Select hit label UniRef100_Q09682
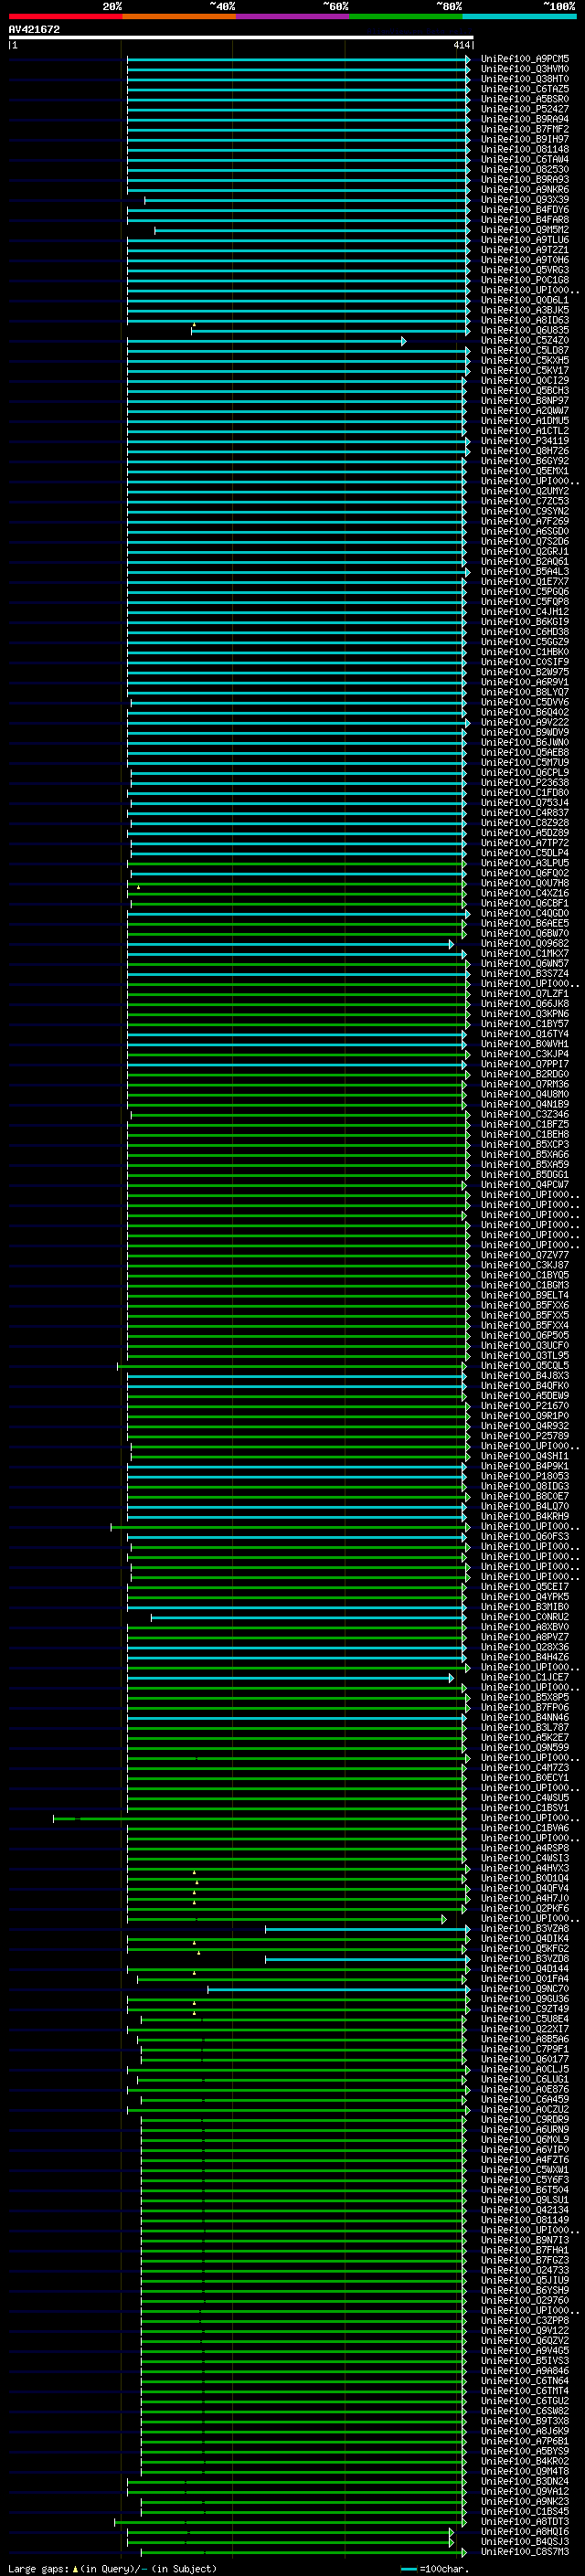Image resolution: width=585 pixels, height=2576 pixels. pos(525,944)
